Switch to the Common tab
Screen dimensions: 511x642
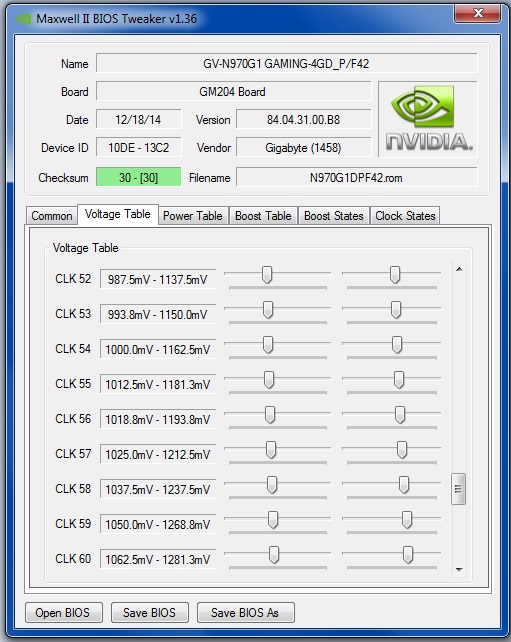[52, 216]
